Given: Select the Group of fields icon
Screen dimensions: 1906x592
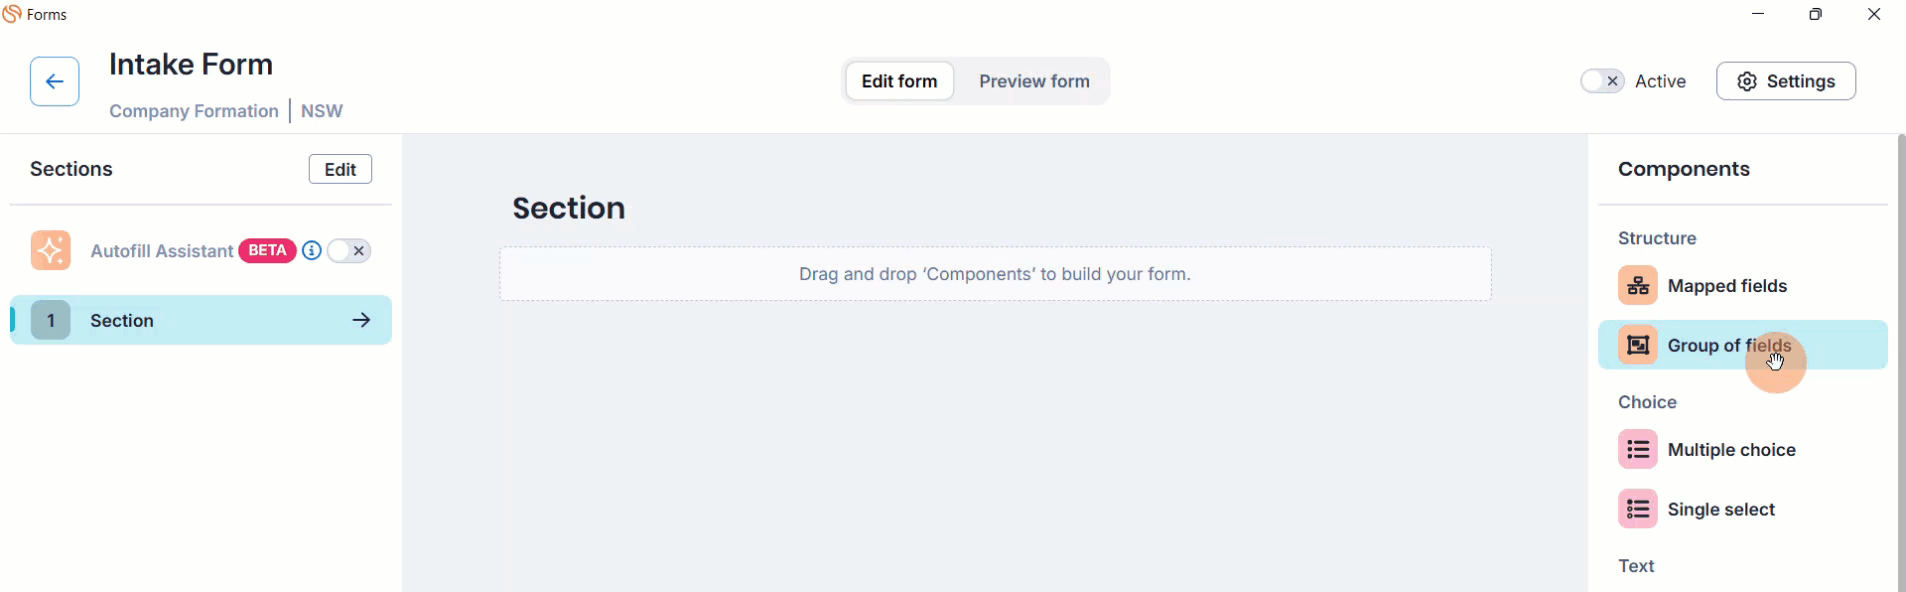Looking at the screenshot, I should [1638, 345].
